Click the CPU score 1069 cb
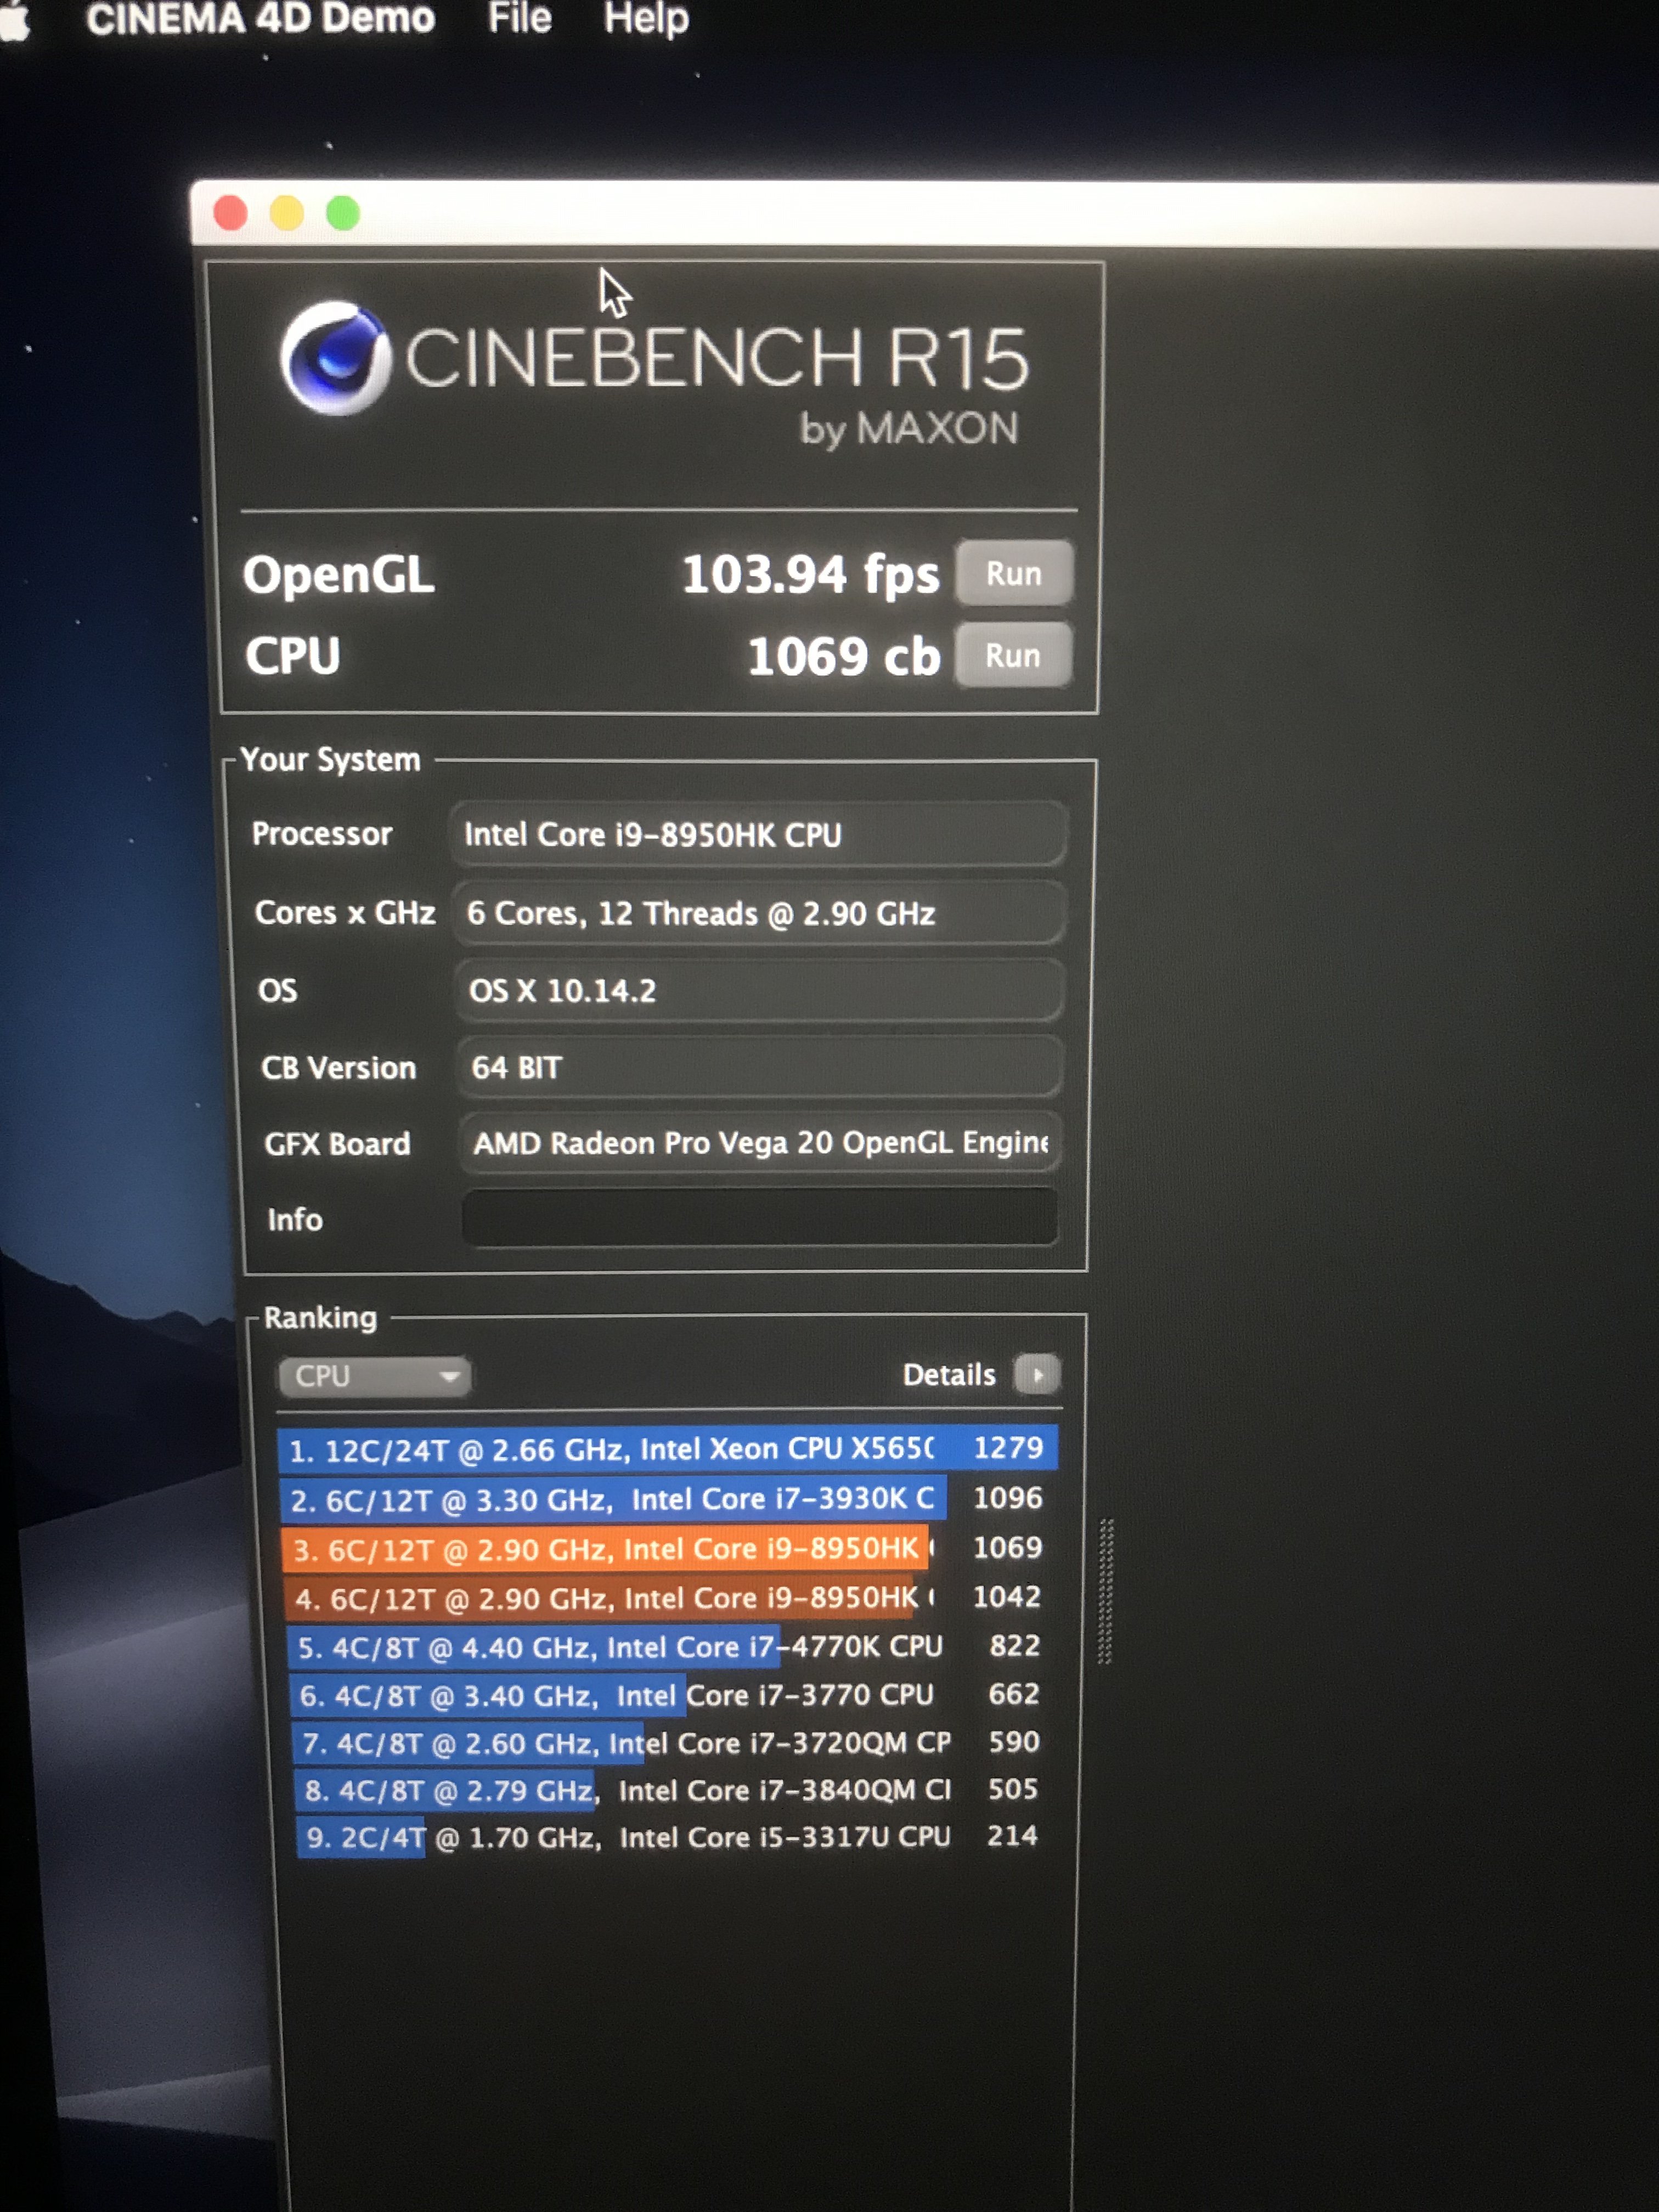The width and height of the screenshot is (1659, 2212). [844, 656]
